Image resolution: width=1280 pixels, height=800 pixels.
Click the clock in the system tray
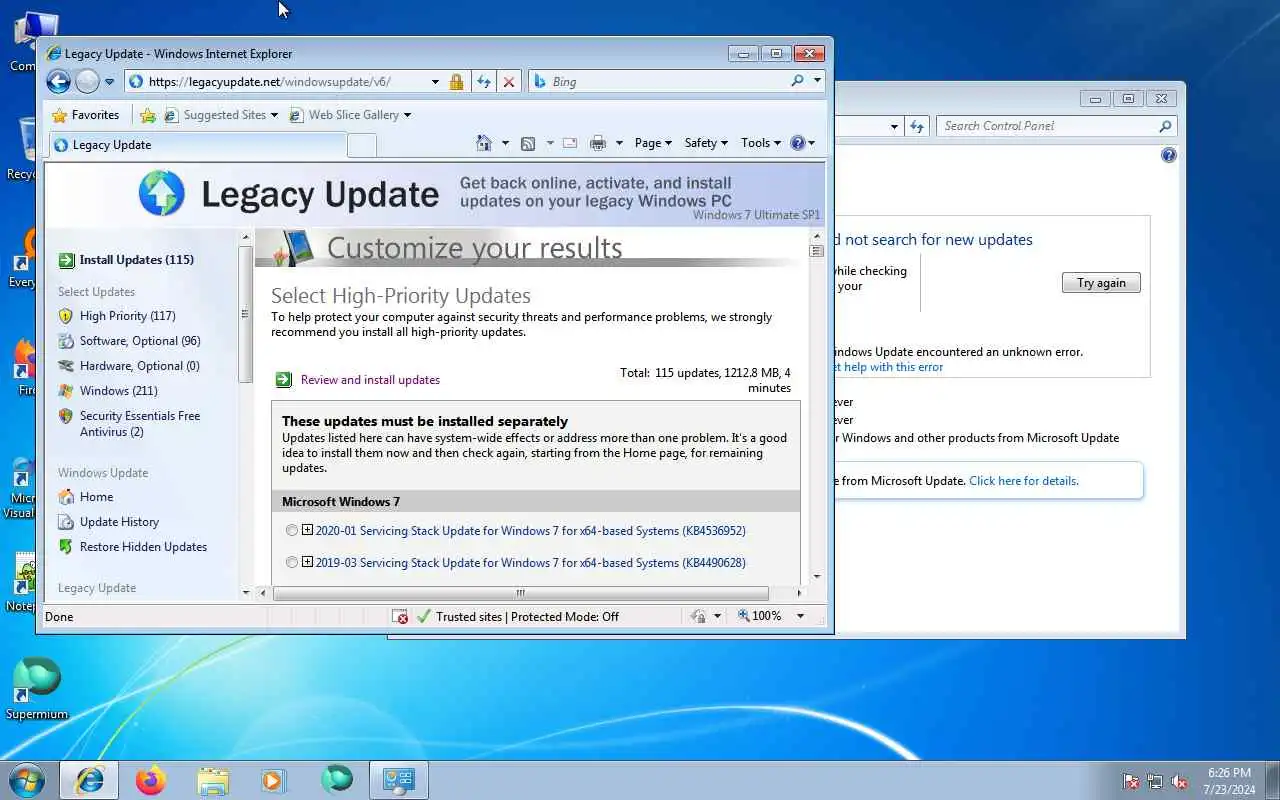(1229, 781)
